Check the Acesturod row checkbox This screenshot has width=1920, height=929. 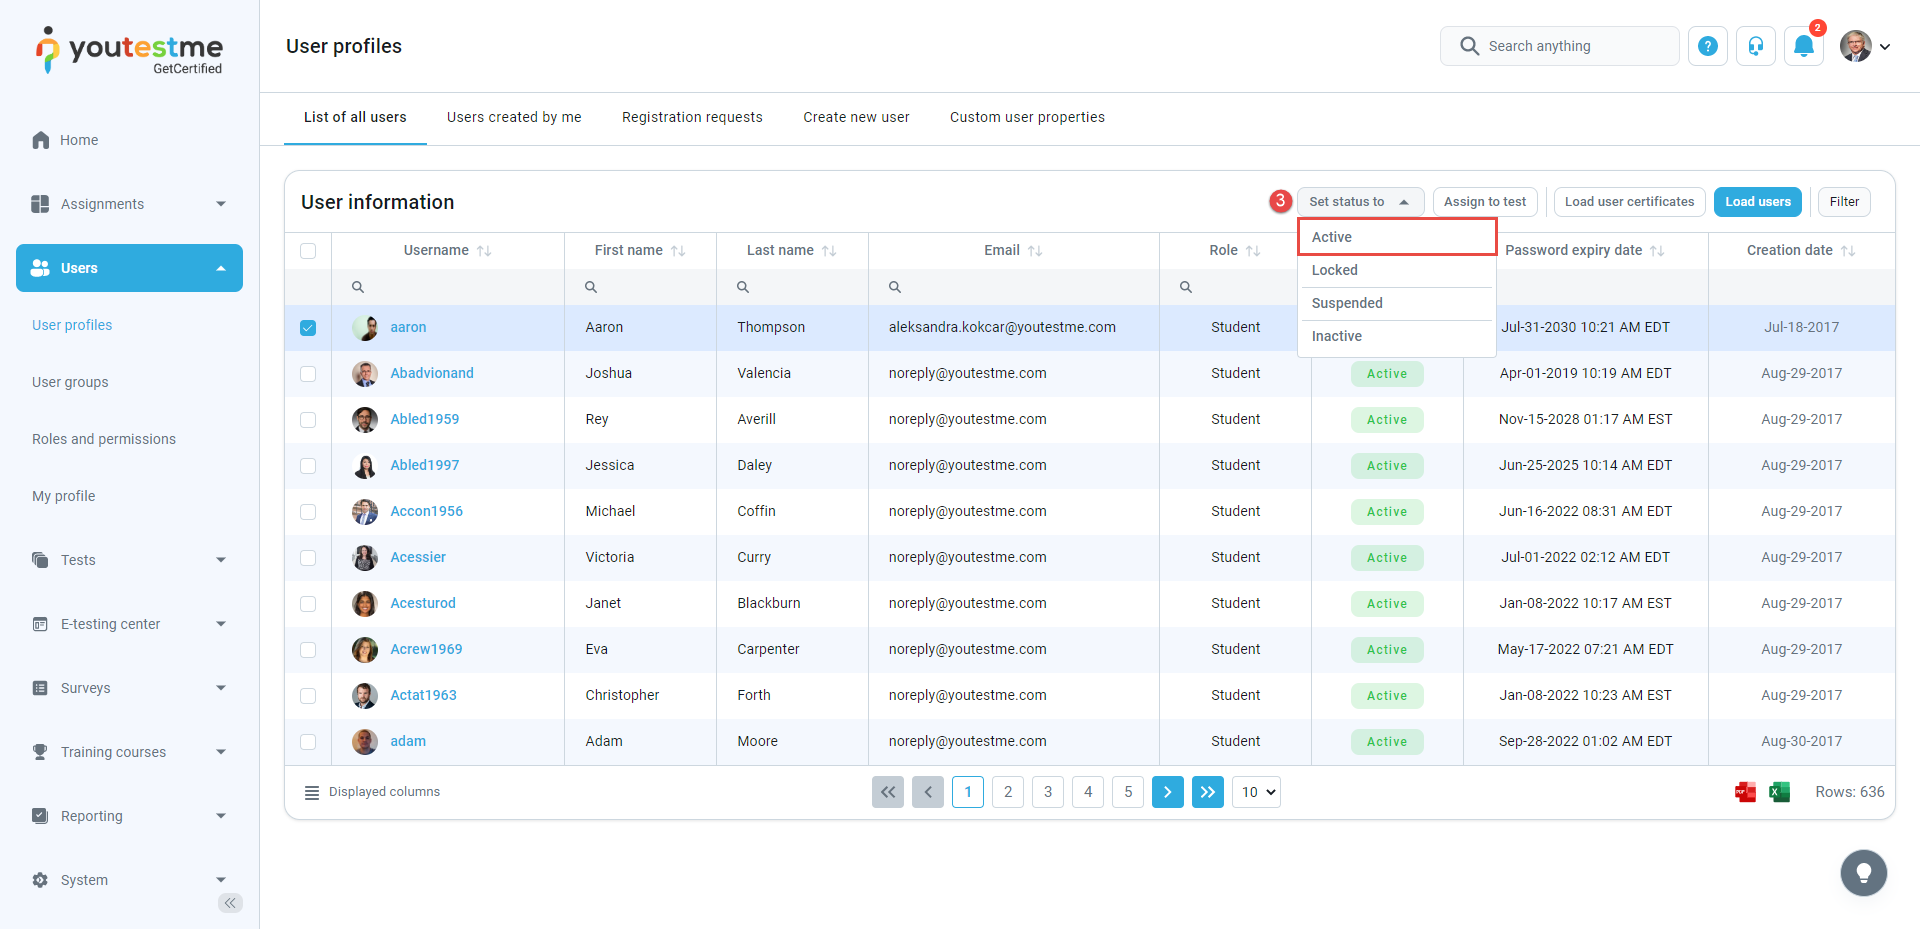[x=308, y=604]
